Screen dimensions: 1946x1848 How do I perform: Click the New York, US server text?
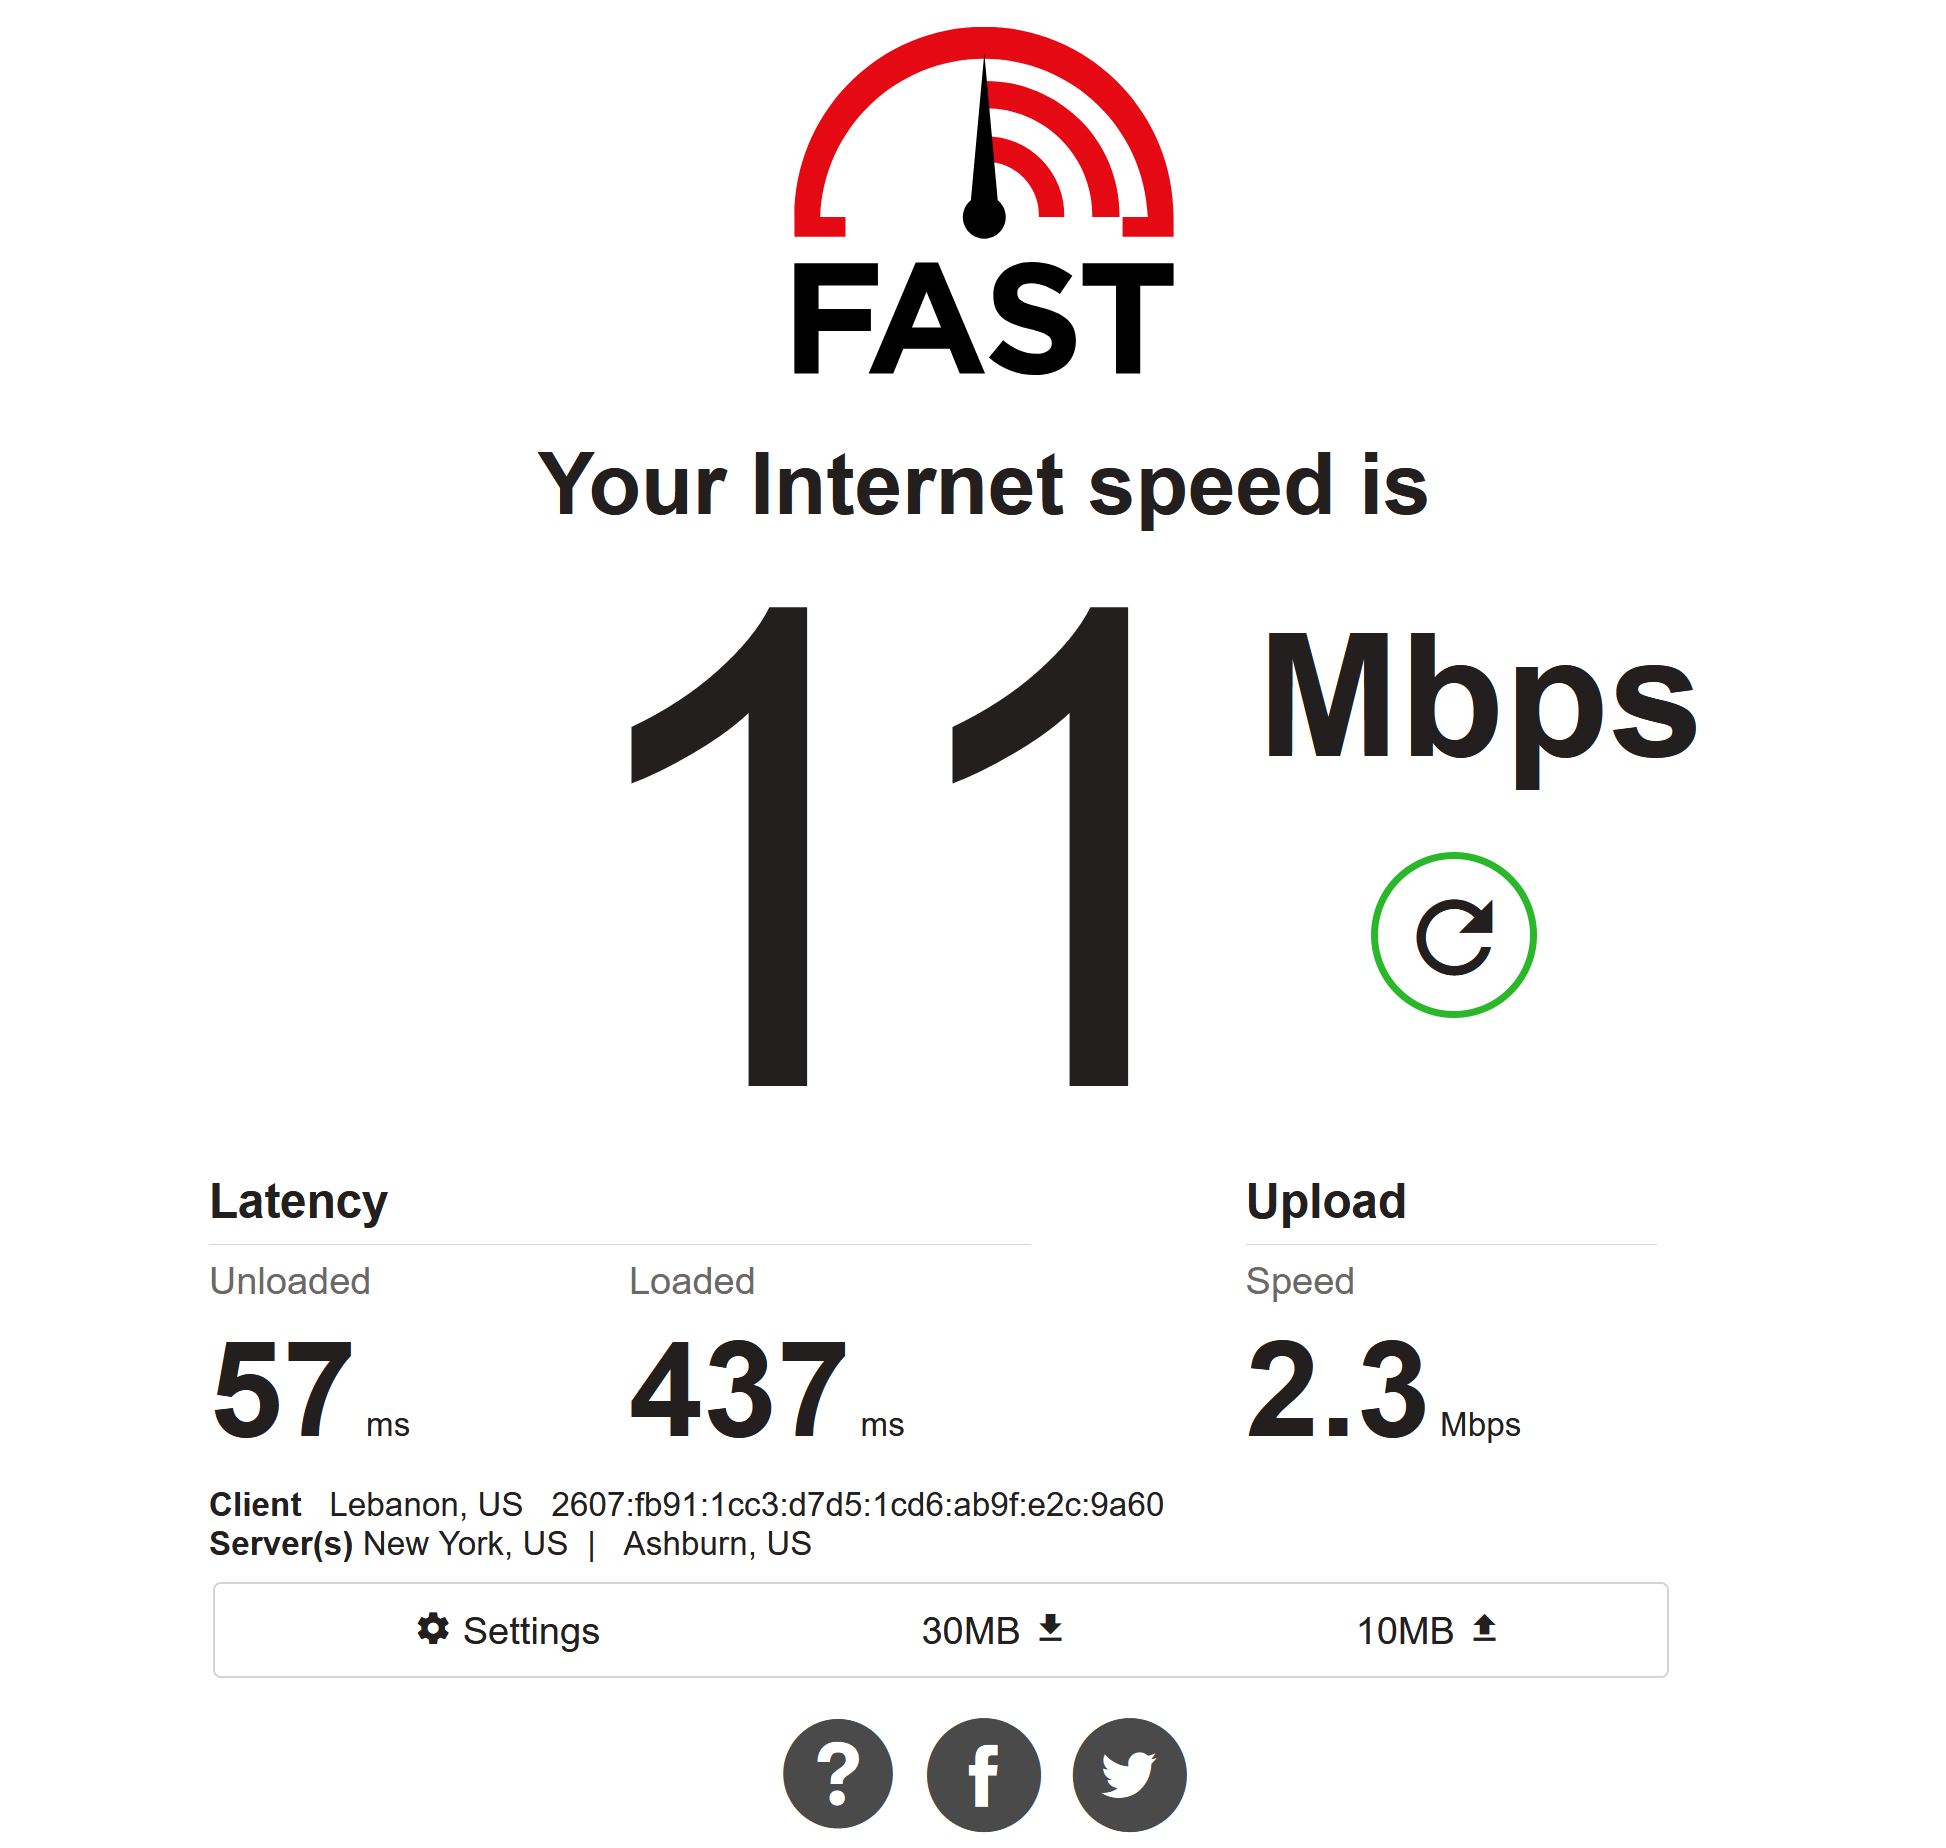tap(465, 1544)
